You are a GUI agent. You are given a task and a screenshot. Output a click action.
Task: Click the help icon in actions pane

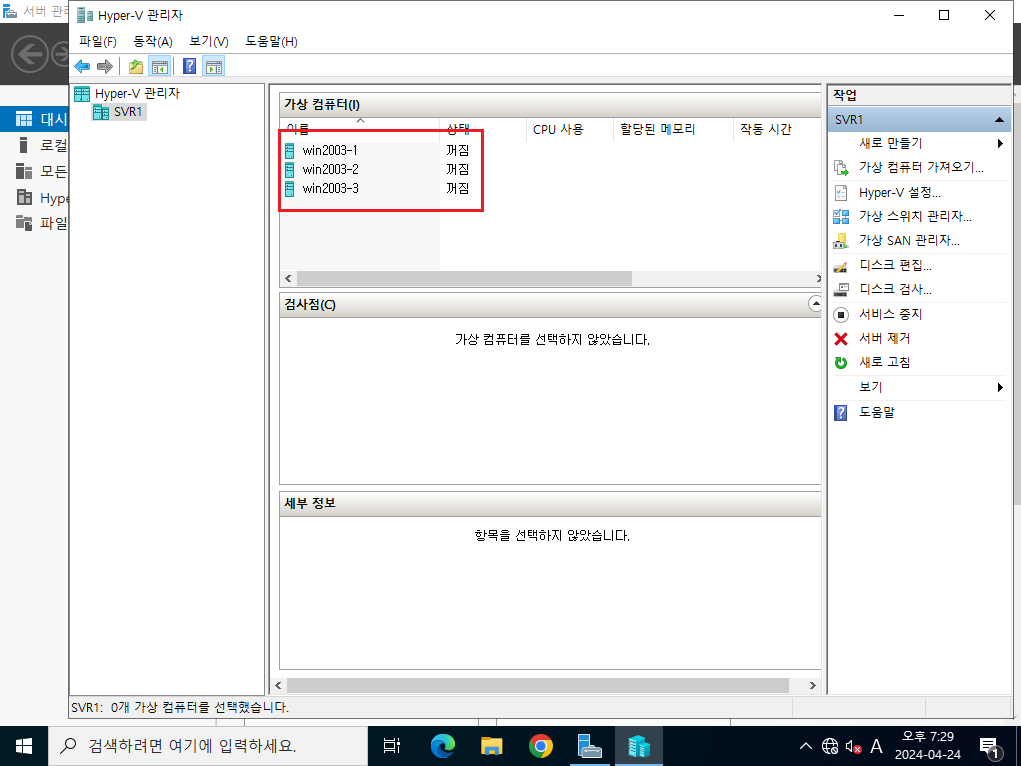click(x=841, y=413)
